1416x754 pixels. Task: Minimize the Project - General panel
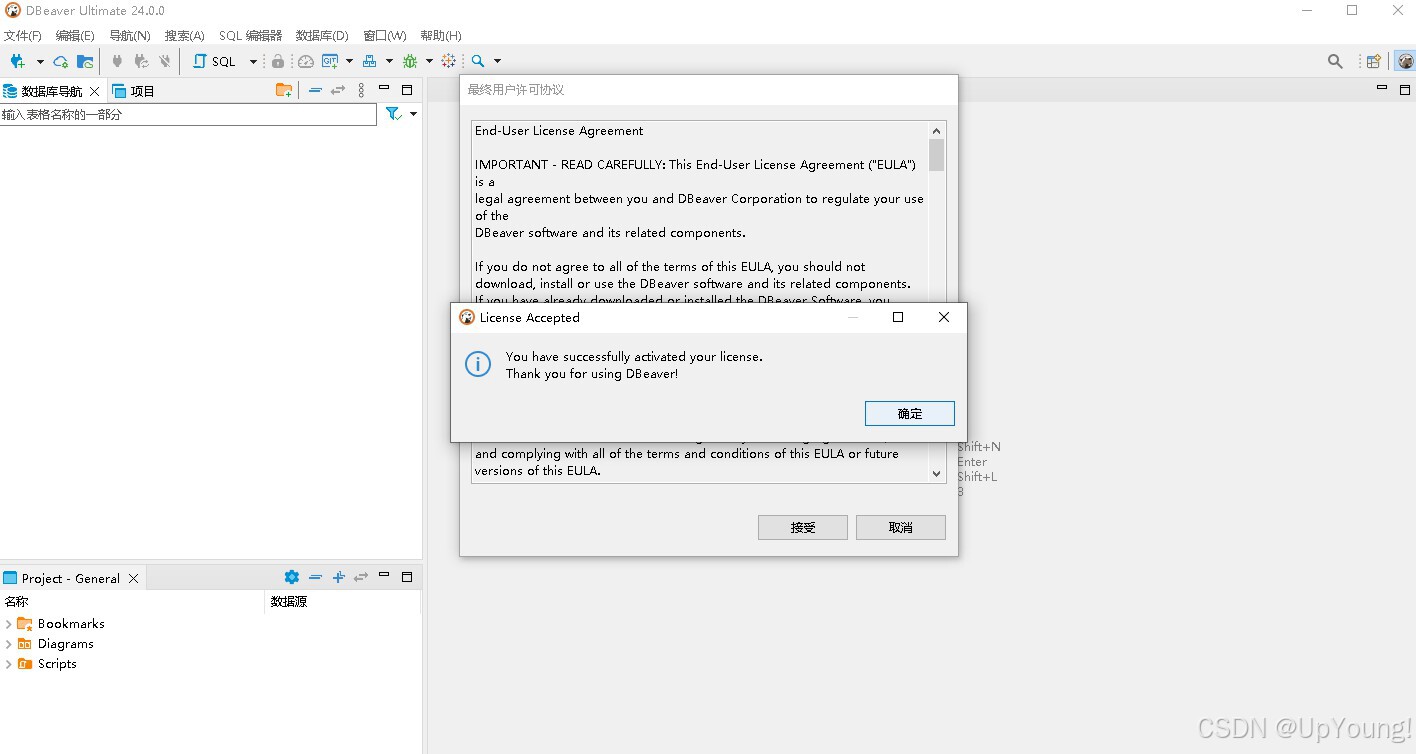[384, 575]
